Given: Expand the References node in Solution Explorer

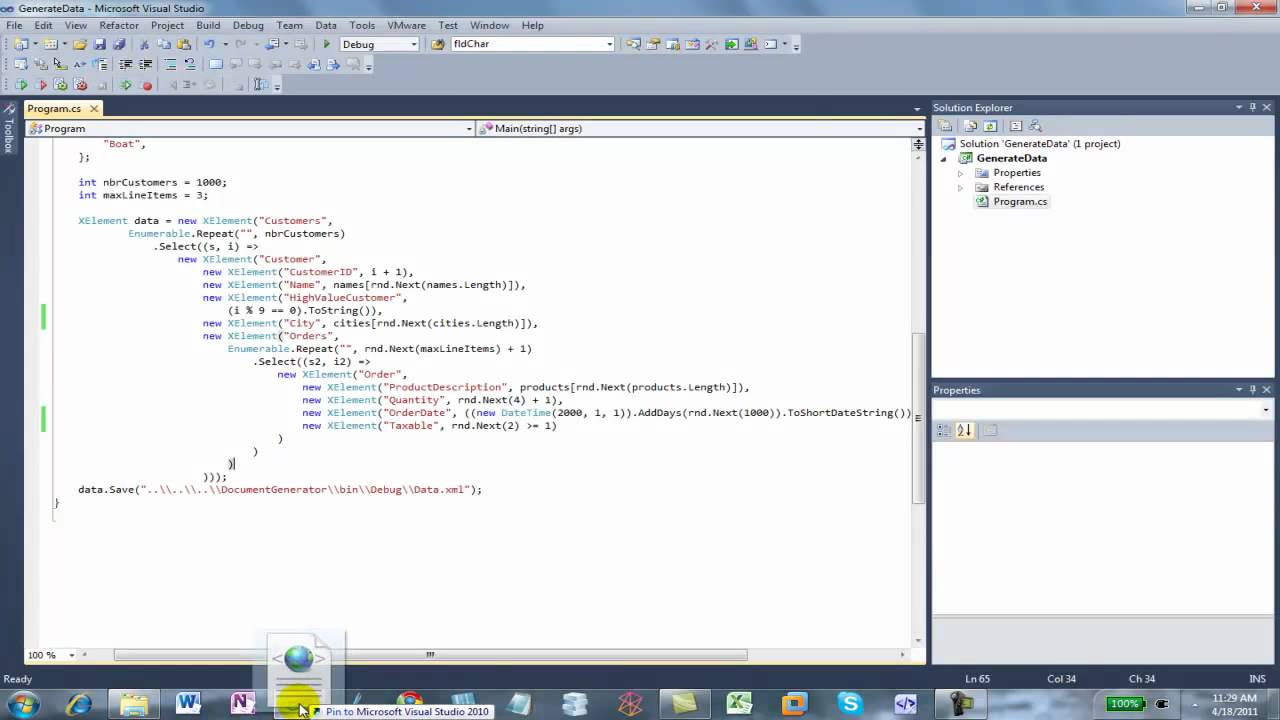Looking at the screenshot, I should (x=960, y=187).
